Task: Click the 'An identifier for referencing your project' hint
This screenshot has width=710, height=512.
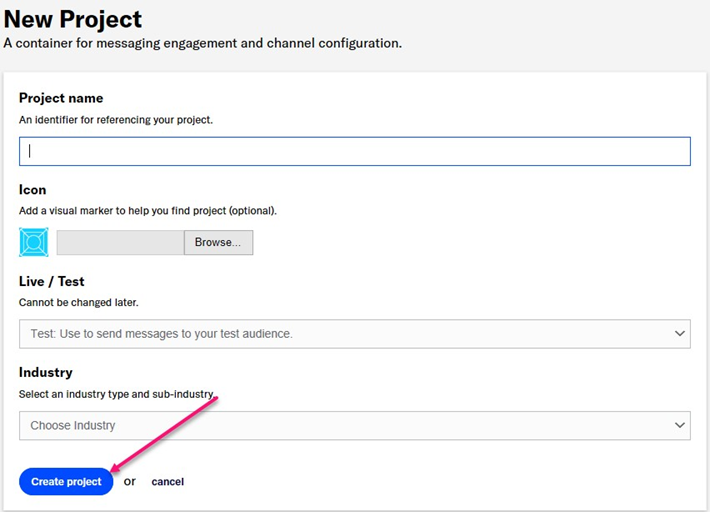Action: pos(116,120)
